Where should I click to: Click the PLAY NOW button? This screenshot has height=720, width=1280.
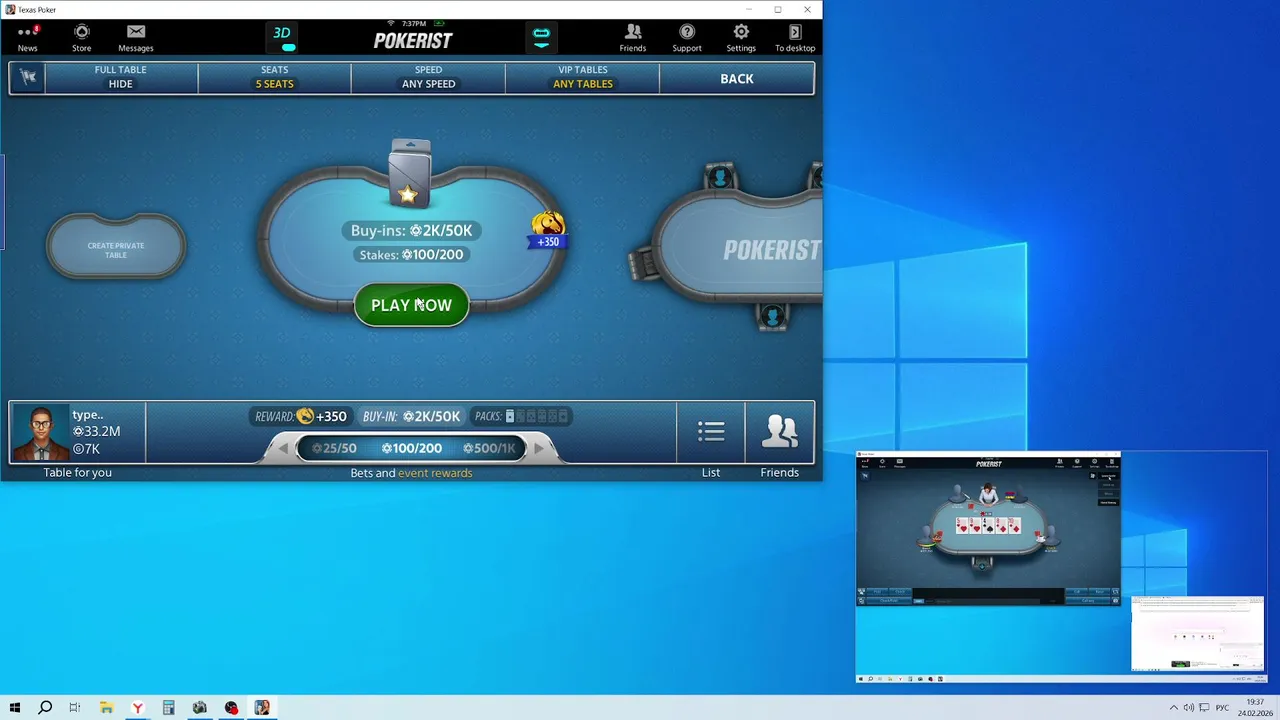pyautogui.click(x=411, y=305)
